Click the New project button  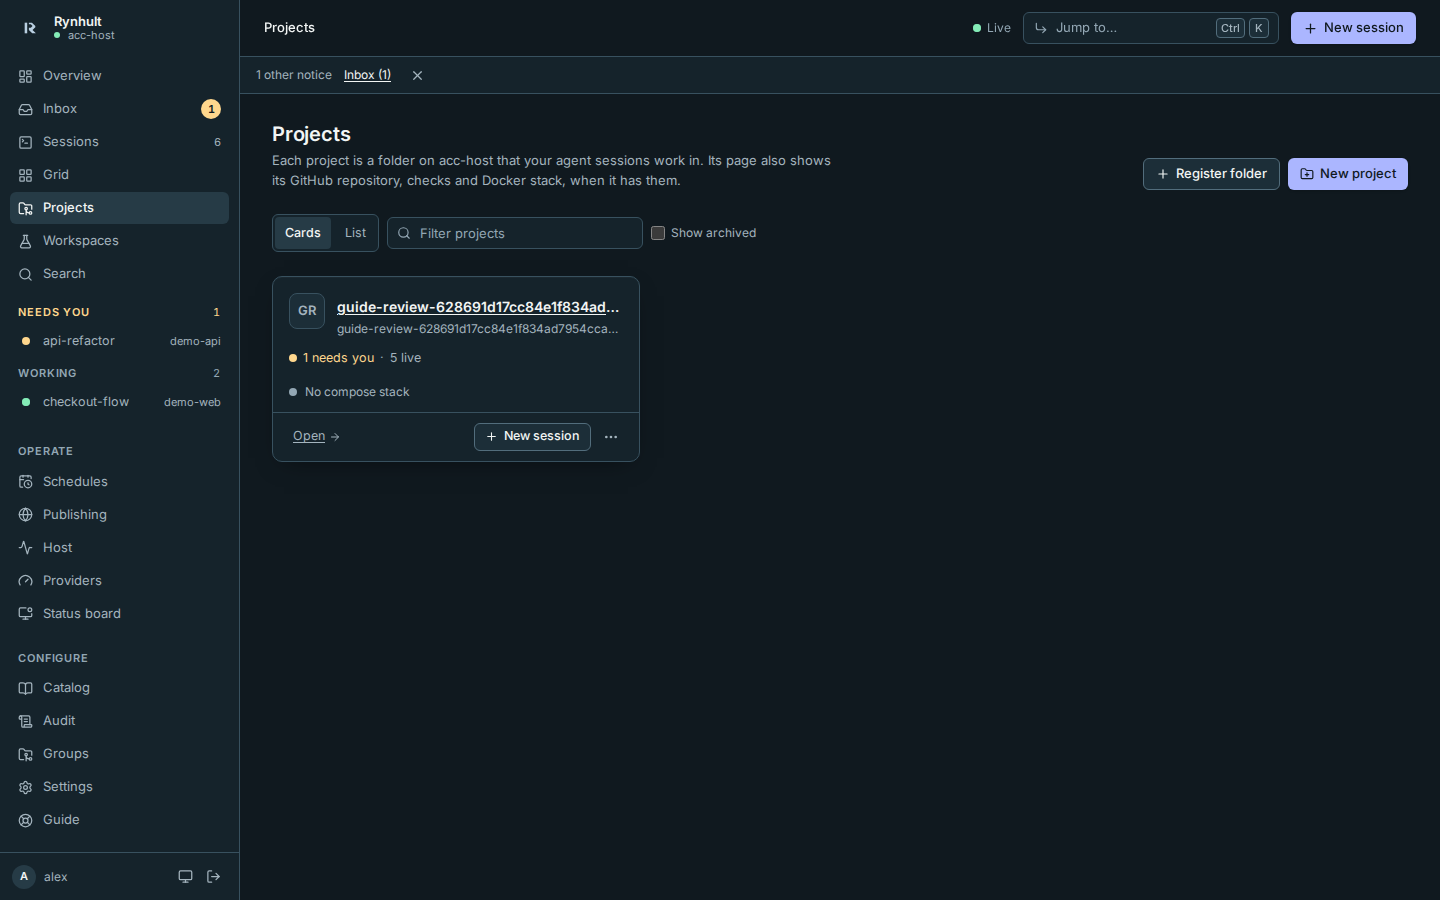click(1348, 174)
